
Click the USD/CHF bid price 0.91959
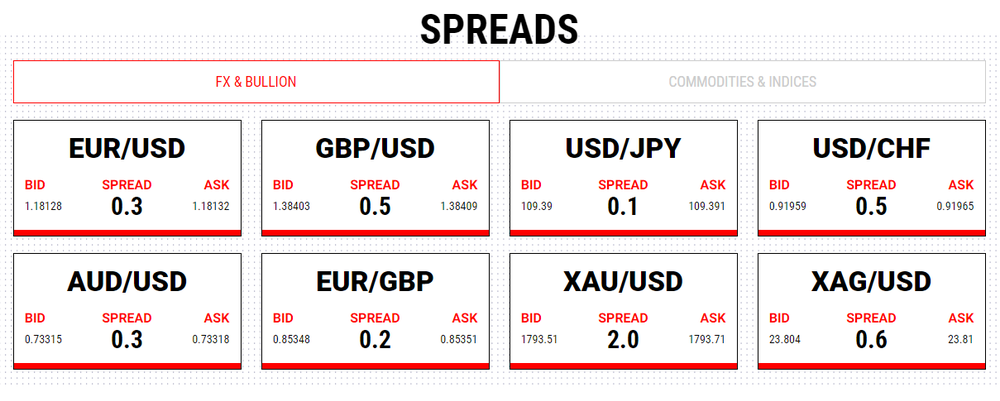pos(788,206)
